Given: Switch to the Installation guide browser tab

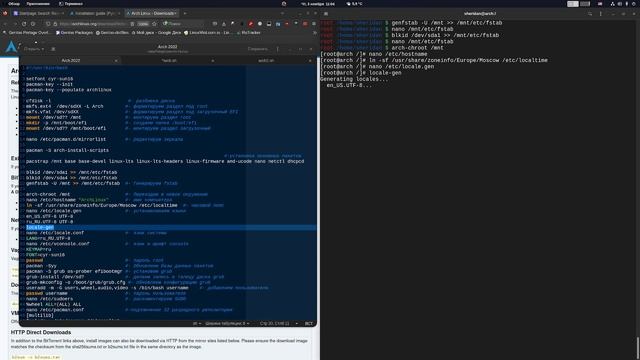Looking at the screenshot, I should 95,13.
